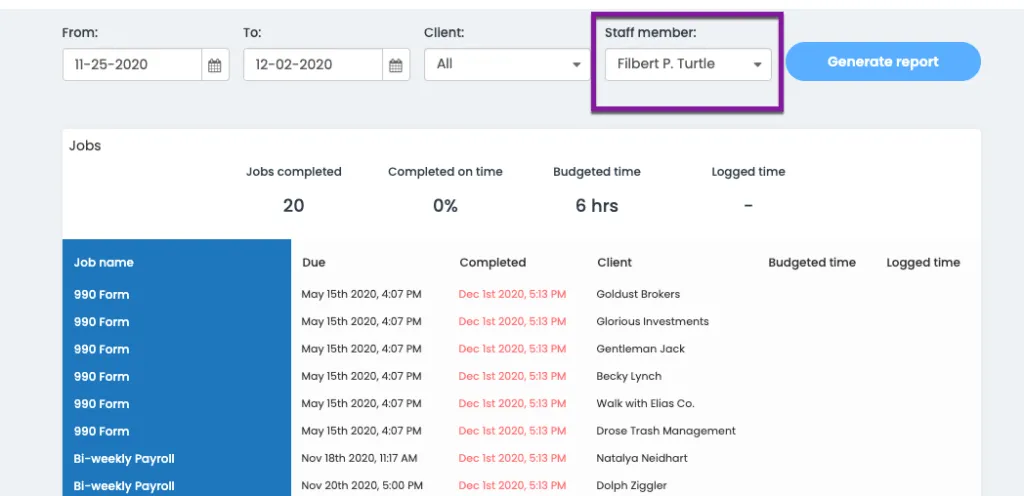1024x496 pixels.
Task: Open 990 Form job for Walk with Elias Co.
Action: pos(101,404)
